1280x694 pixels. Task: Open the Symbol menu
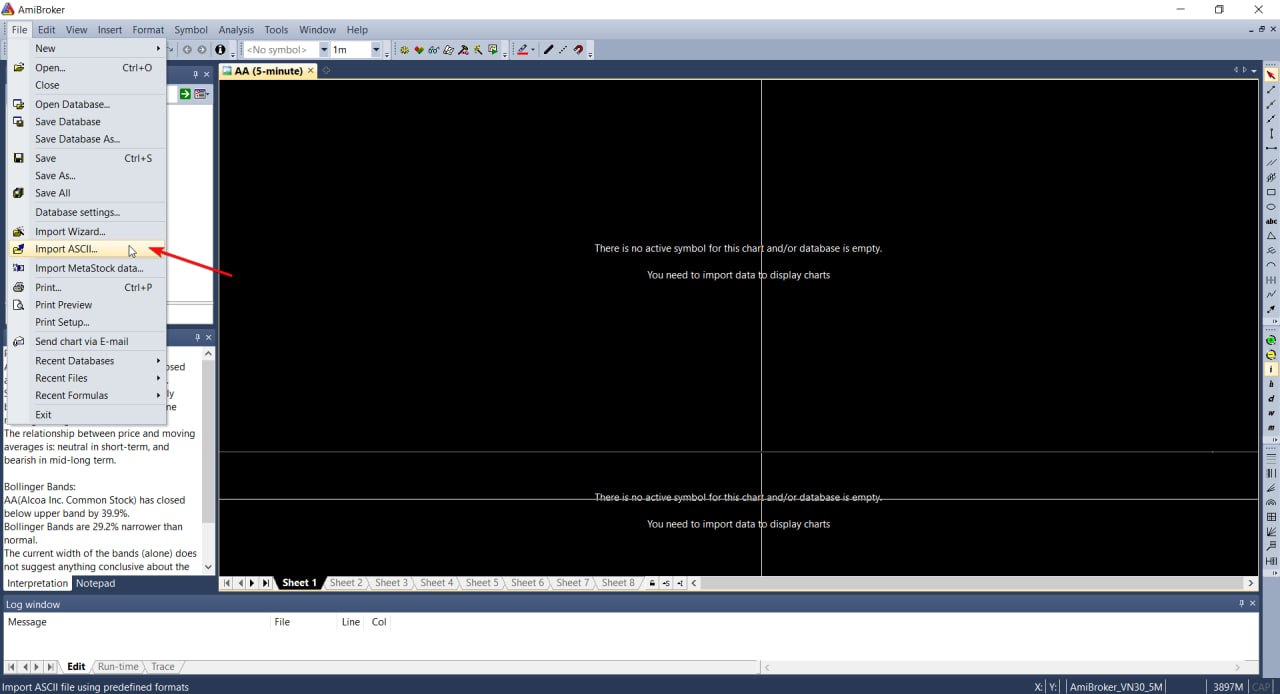tap(191, 30)
